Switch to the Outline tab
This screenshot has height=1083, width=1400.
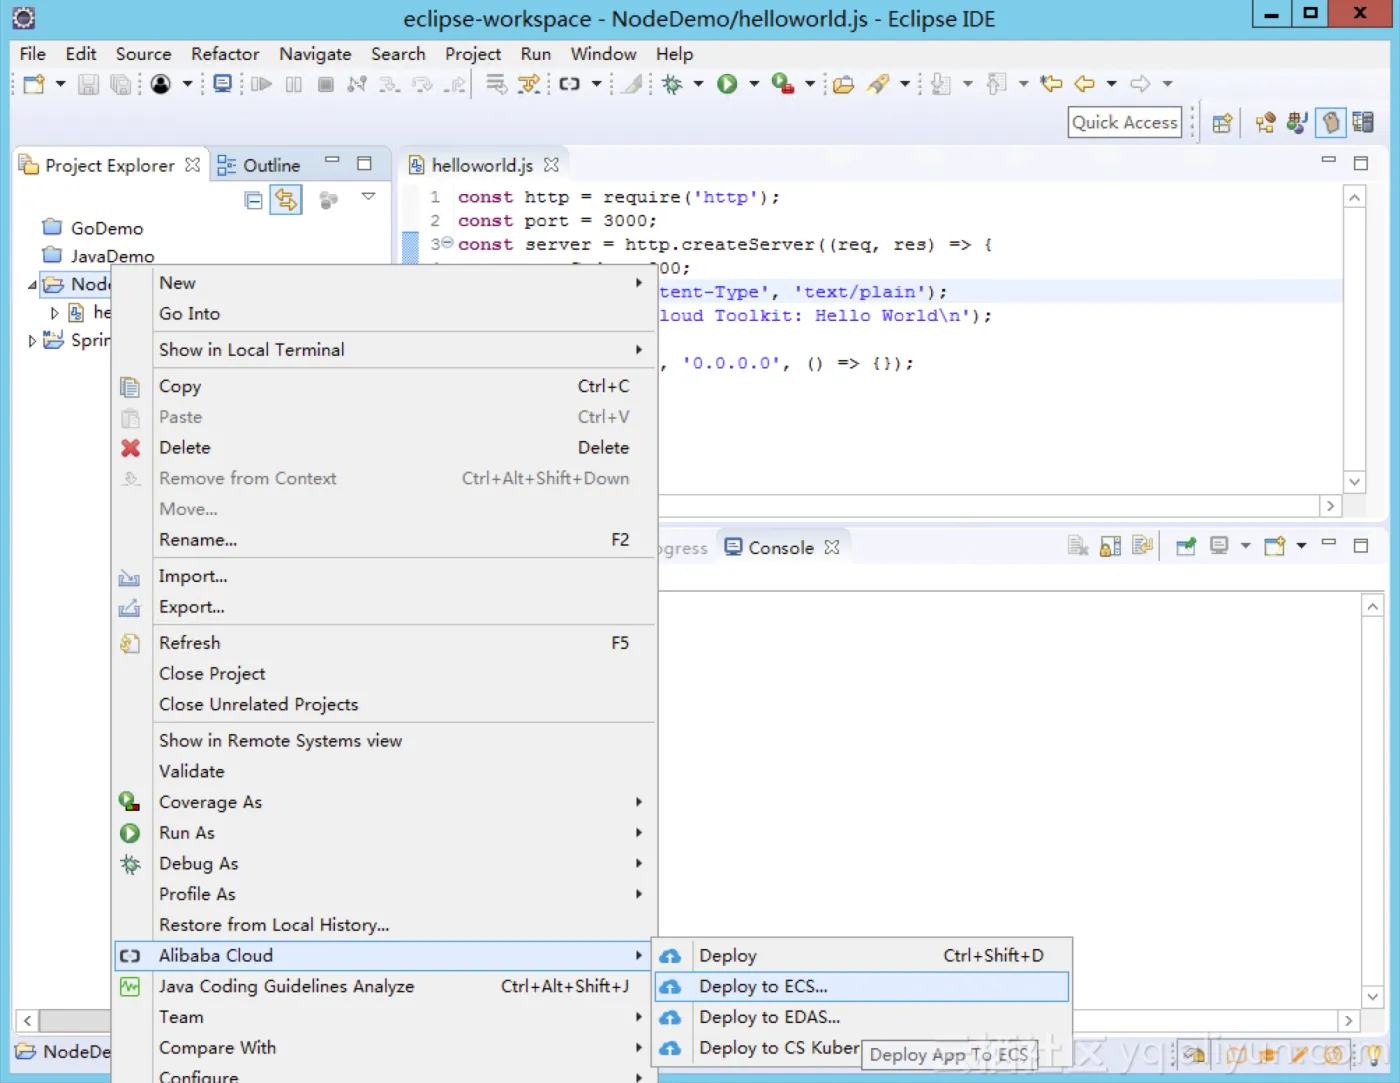pos(259,165)
